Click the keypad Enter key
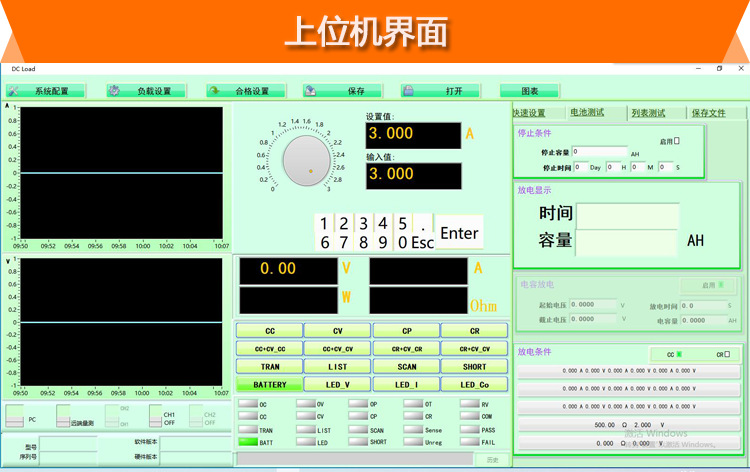Viewport: 750px width, 472px height. coord(459,233)
